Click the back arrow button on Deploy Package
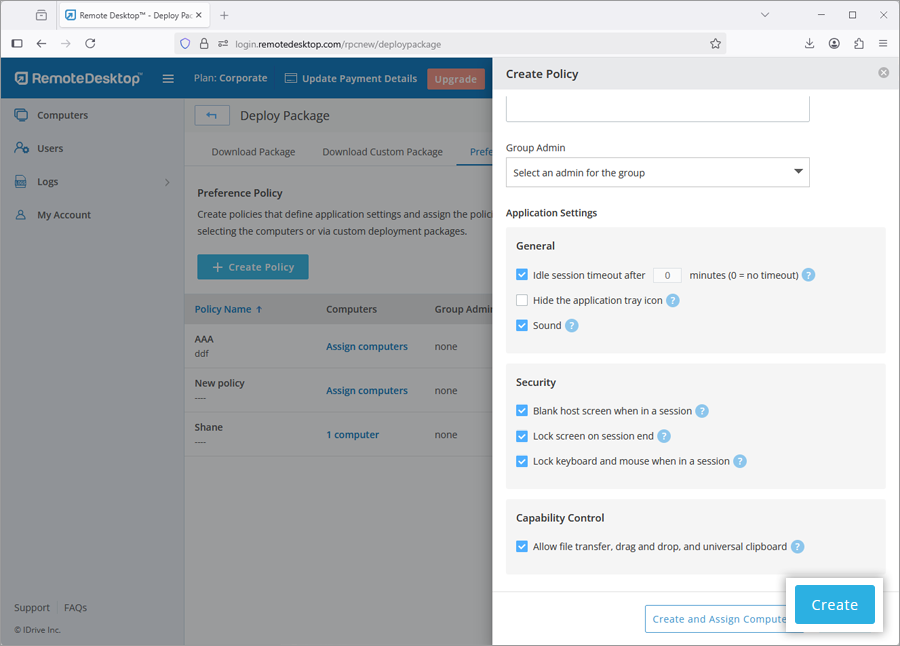 [212, 116]
